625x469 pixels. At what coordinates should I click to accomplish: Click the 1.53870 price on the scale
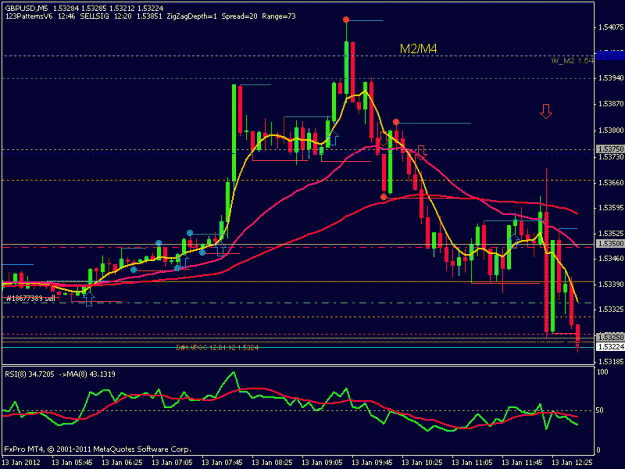(x=611, y=104)
